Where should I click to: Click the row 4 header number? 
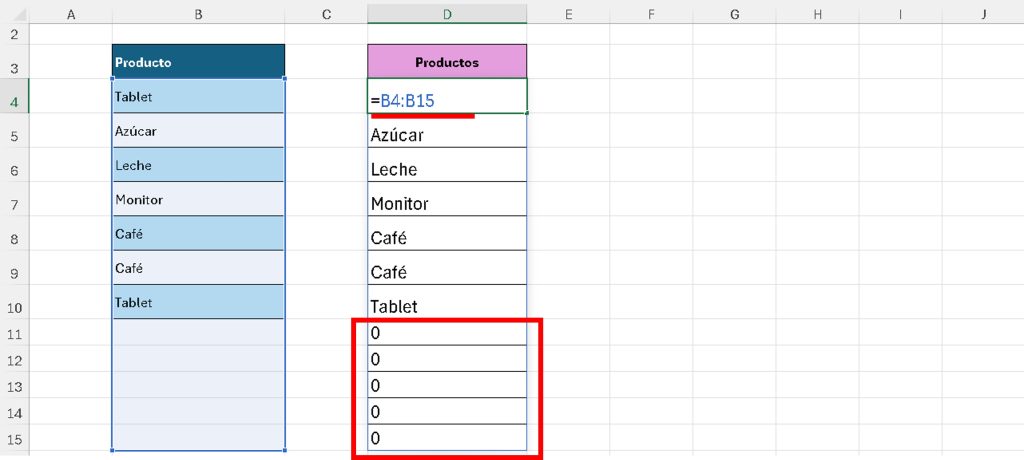14,102
